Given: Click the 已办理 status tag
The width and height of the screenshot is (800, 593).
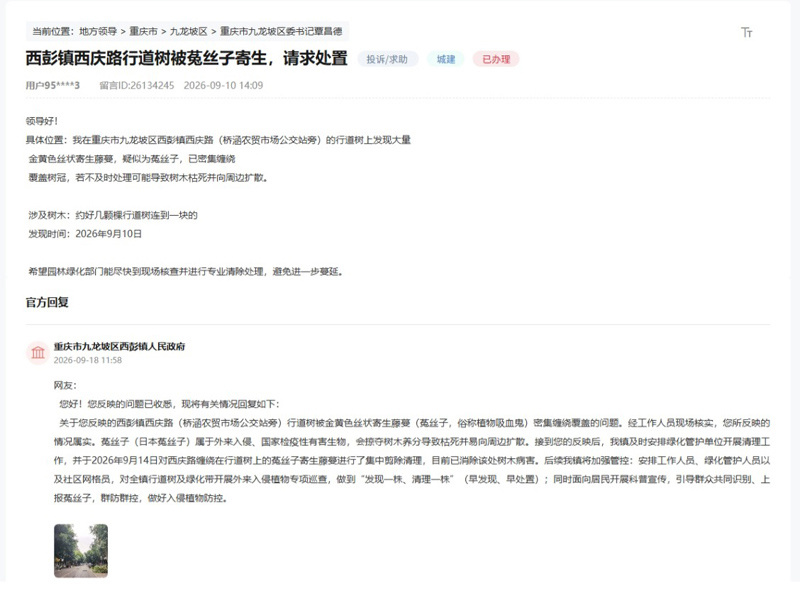Looking at the screenshot, I should [496, 59].
